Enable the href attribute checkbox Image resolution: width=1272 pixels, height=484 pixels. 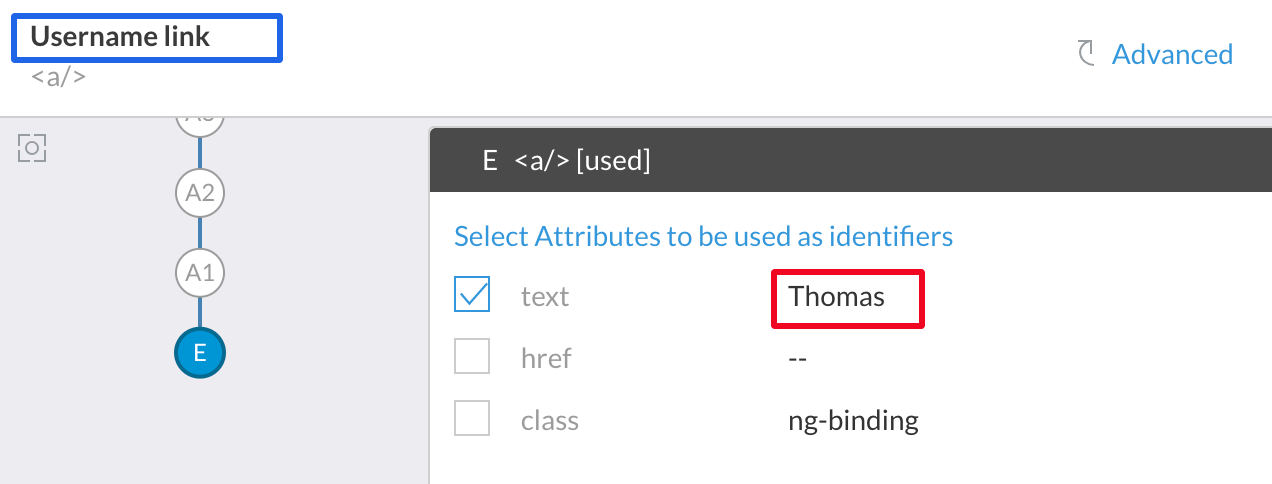[472, 356]
